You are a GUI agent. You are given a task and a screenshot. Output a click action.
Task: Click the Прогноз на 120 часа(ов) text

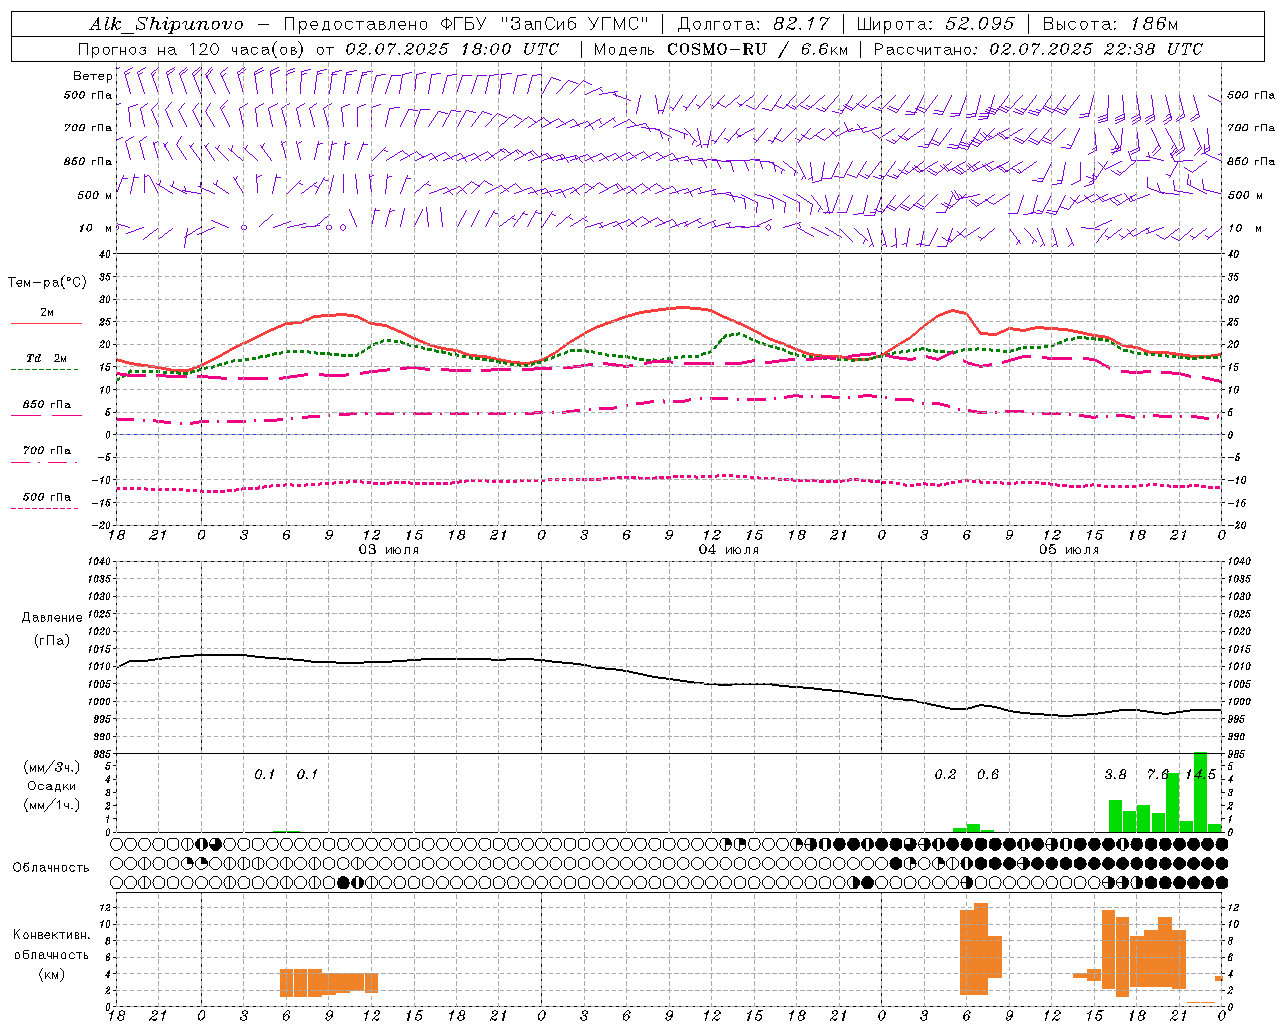point(192,49)
